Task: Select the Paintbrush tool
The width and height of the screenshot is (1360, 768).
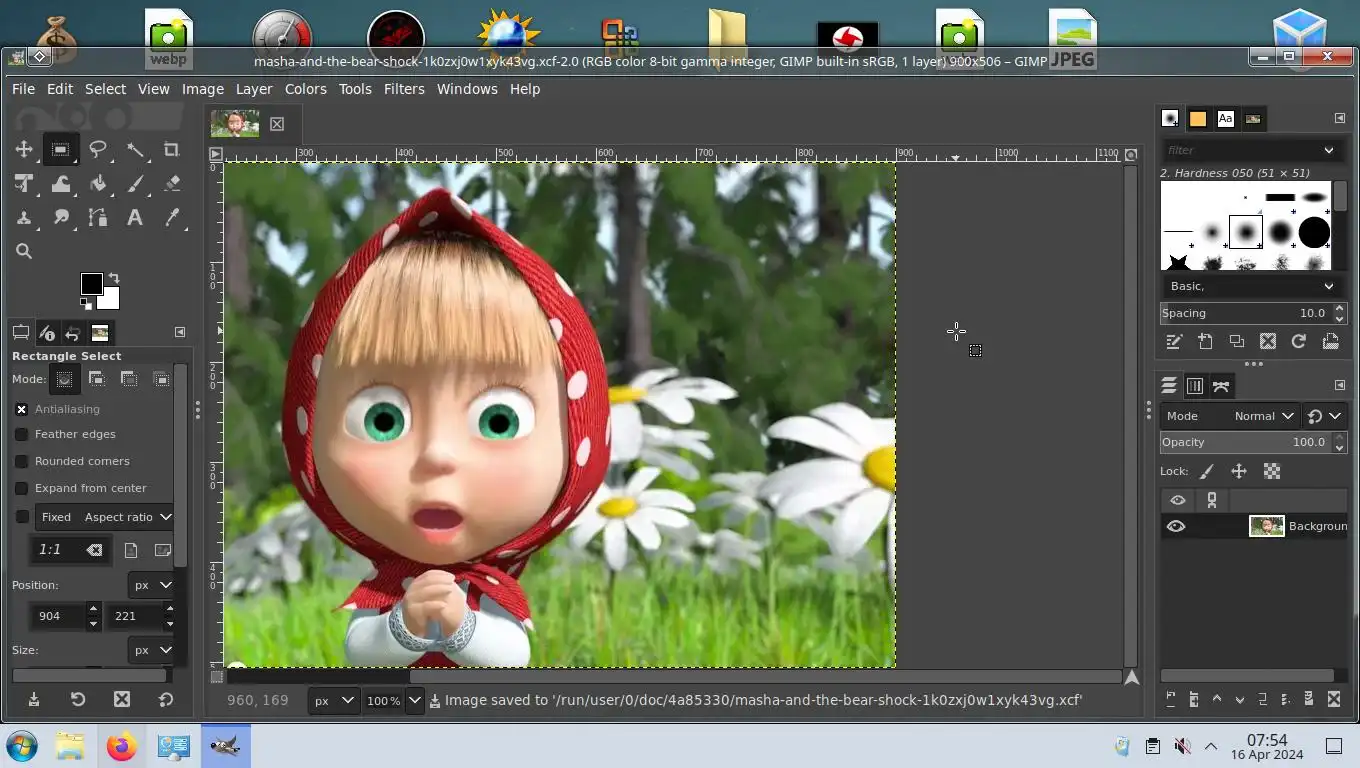Action: point(135,184)
